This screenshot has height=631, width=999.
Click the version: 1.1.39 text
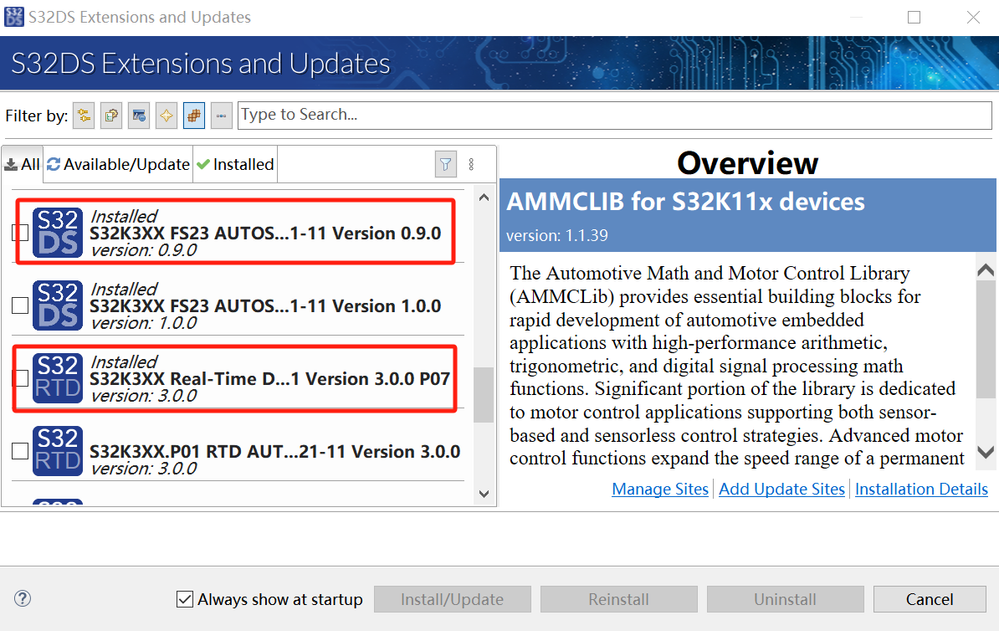[557, 235]
